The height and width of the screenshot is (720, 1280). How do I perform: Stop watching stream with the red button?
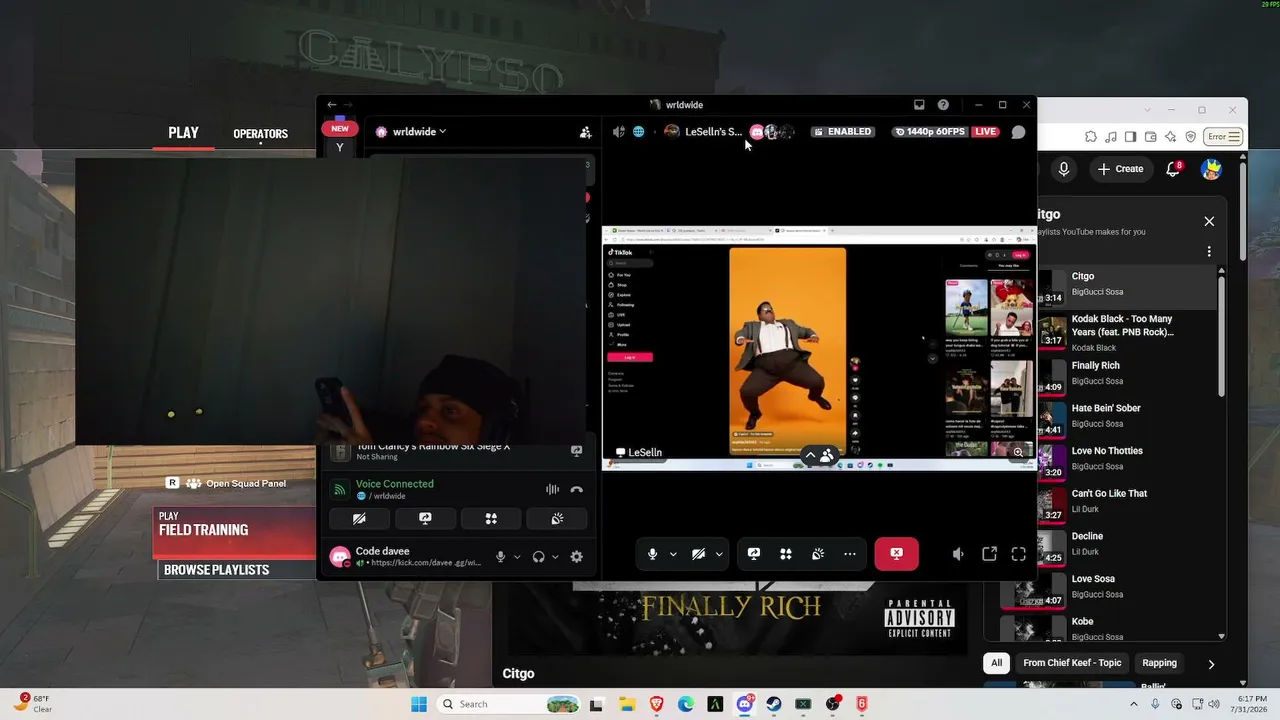[x=896, y=554]
